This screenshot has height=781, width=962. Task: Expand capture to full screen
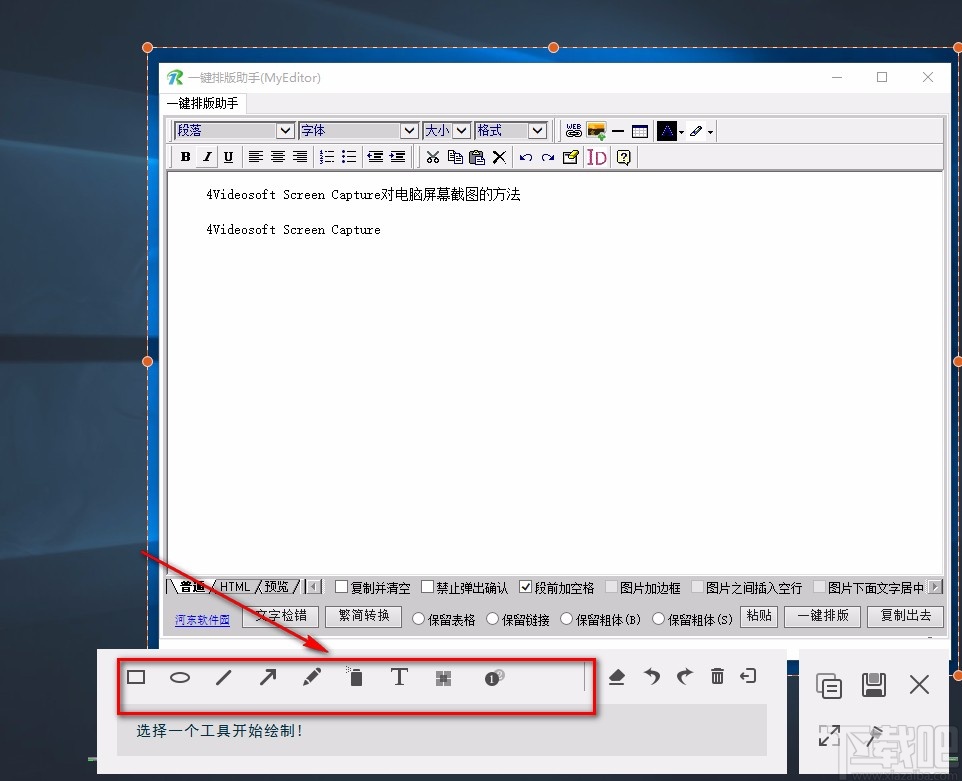point(829,736)
